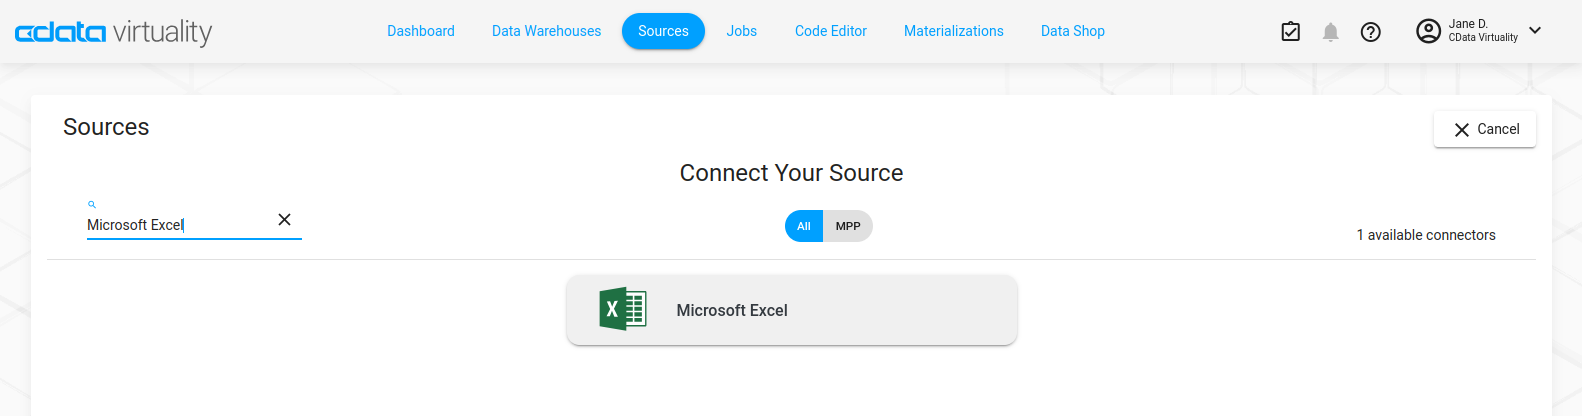The image size is (1582, 416).
Task: Click the green Excel logo icon
Action: click(622, 310)
